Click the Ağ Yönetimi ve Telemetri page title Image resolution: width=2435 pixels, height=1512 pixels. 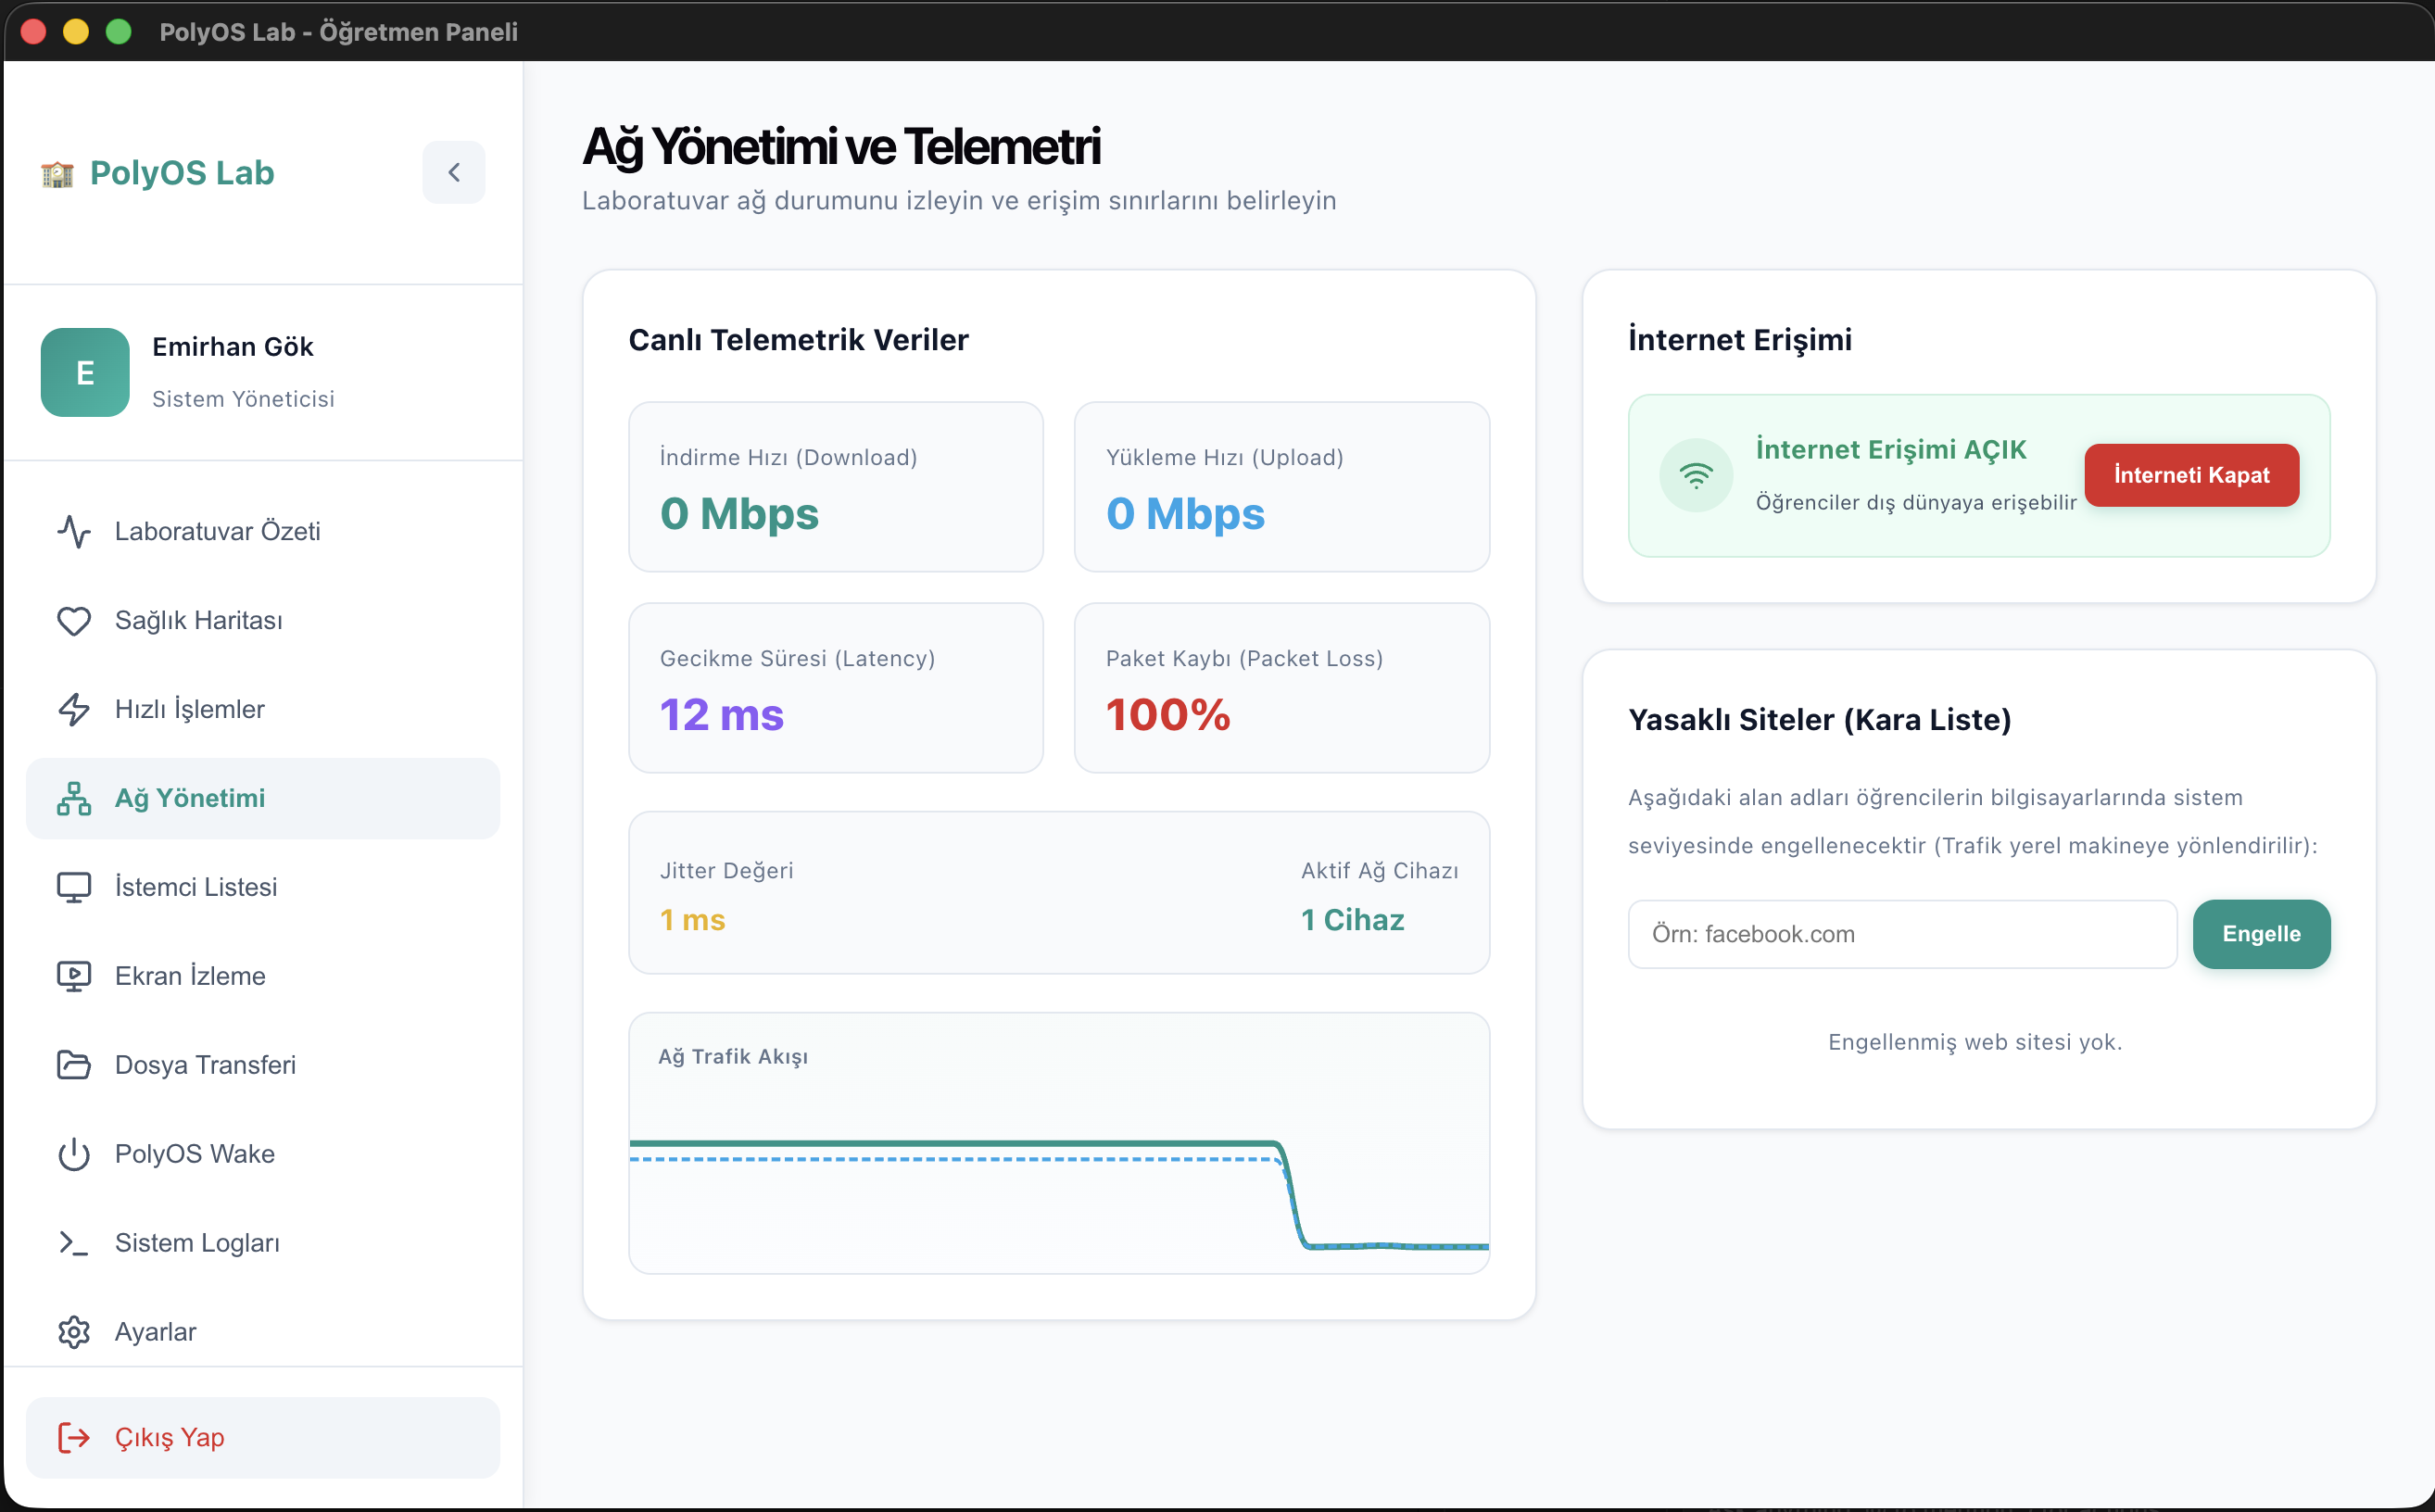tap(841, 147)
